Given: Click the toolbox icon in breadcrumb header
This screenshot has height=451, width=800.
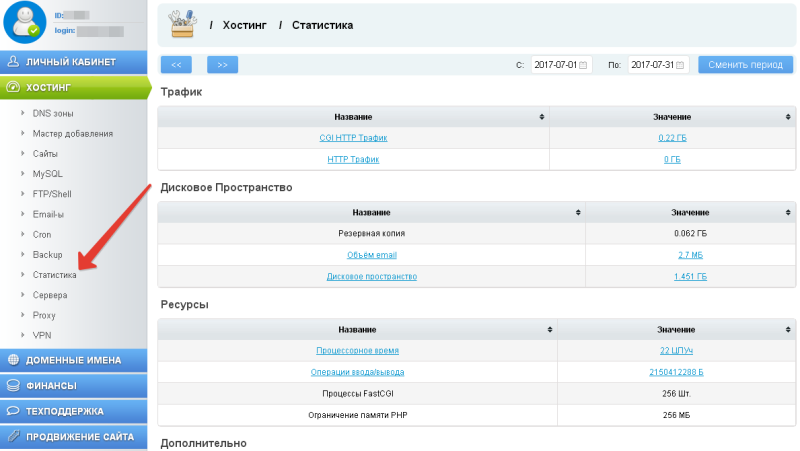Looking at the screenshot, I should (183, 23).
